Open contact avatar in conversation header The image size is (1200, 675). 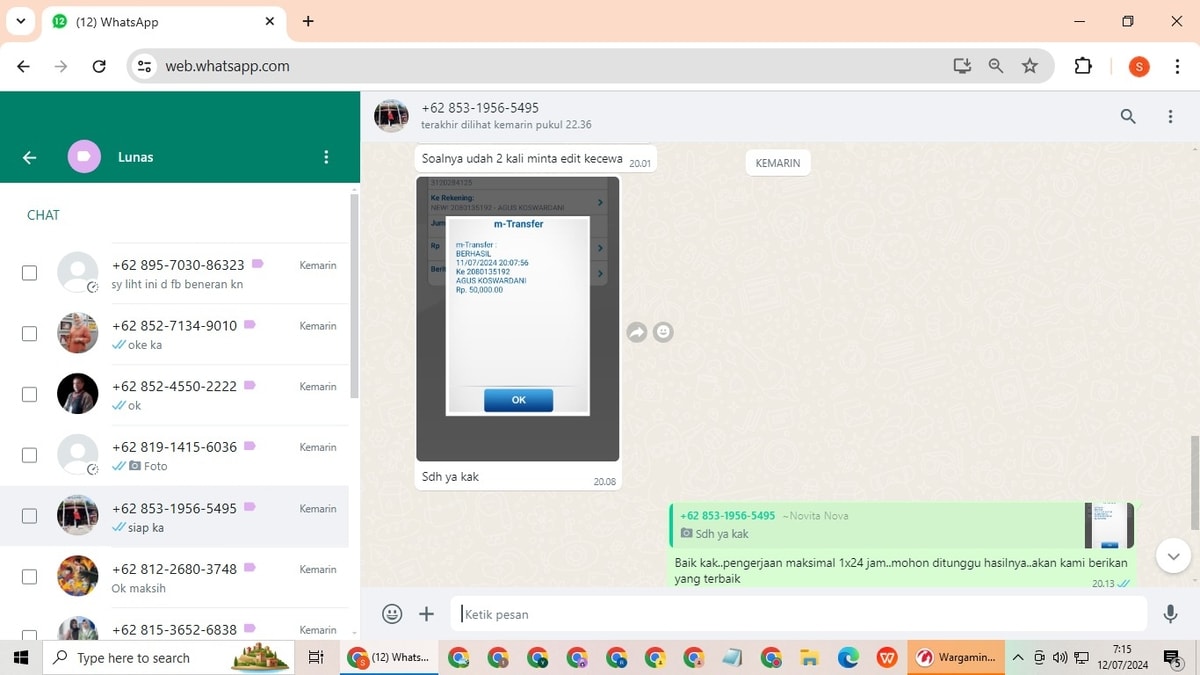pyautogui.click(x=391, y=116)
